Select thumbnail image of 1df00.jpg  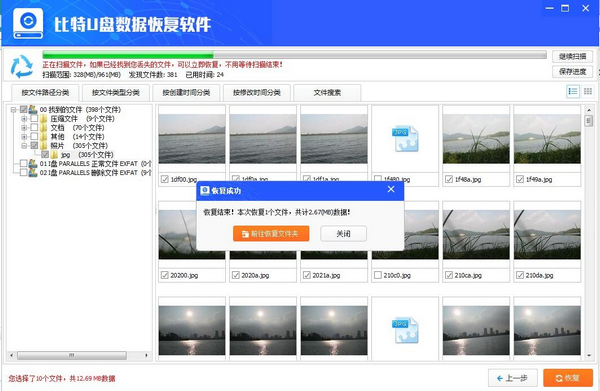pyautogui.click(x=192, y=139)
